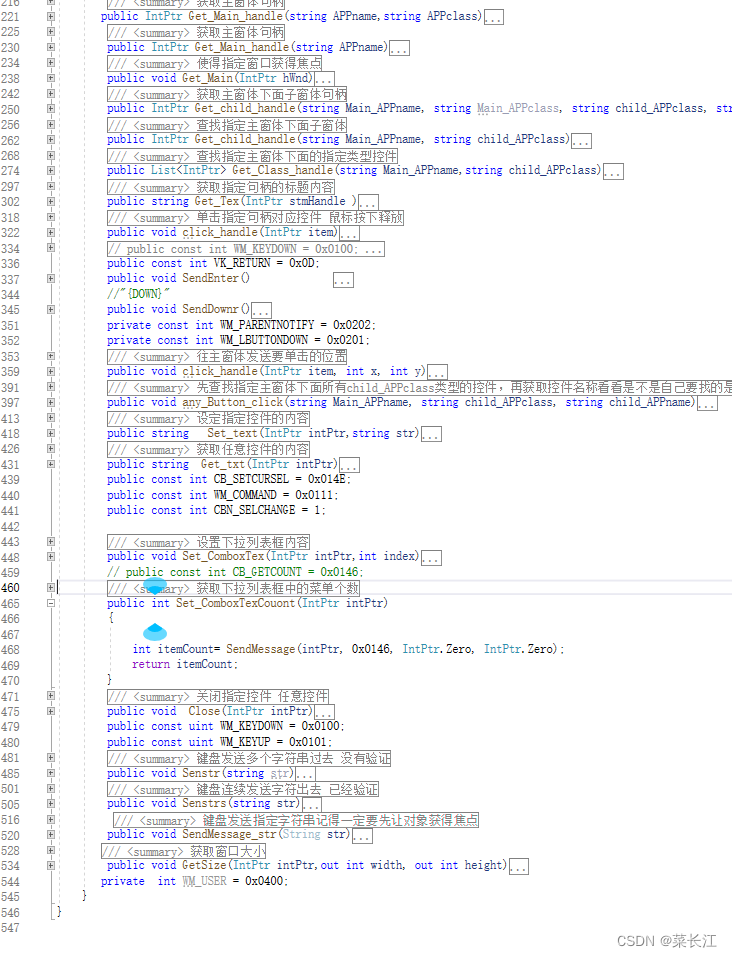732x957 pixels.
Task: Click 'WM_KEYDOWN' uint constant on line 479
Action: 251,726
